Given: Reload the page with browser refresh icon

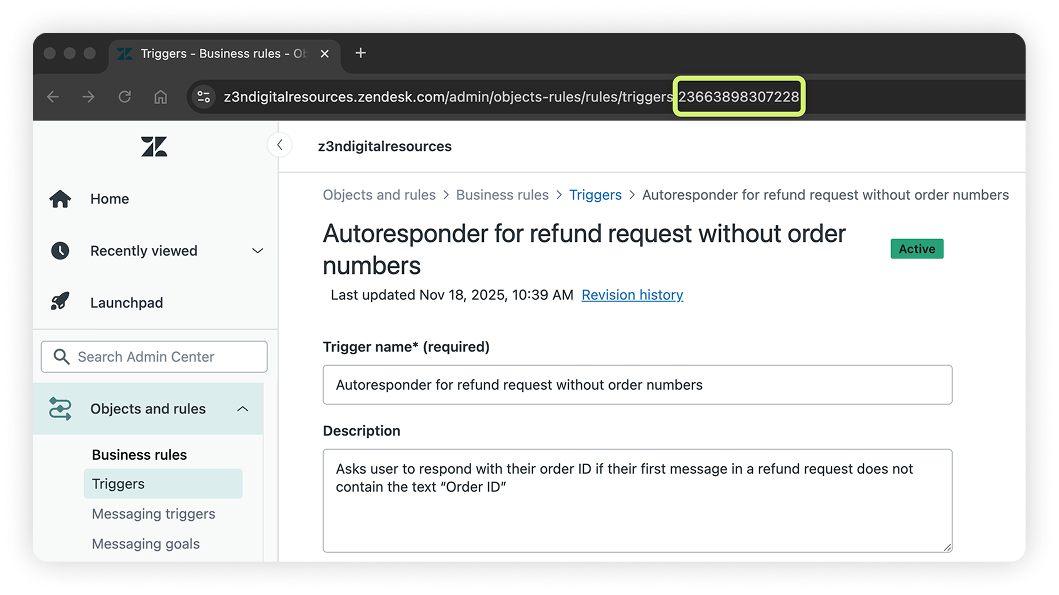Looking at the screenshot, I should click(x=125, y=97).
